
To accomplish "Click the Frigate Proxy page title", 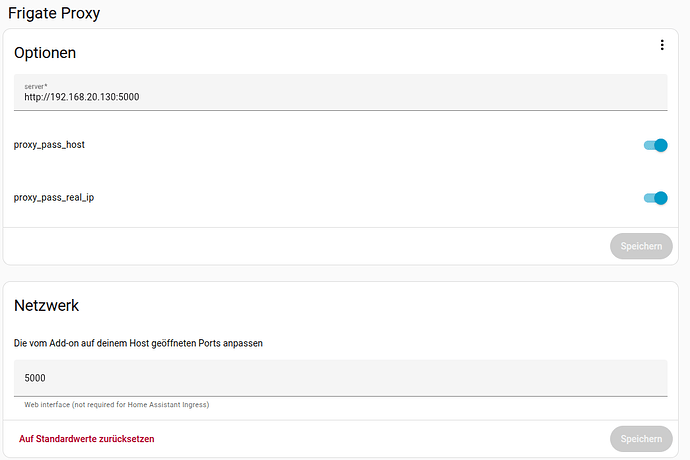I will [x=53, y=13].
